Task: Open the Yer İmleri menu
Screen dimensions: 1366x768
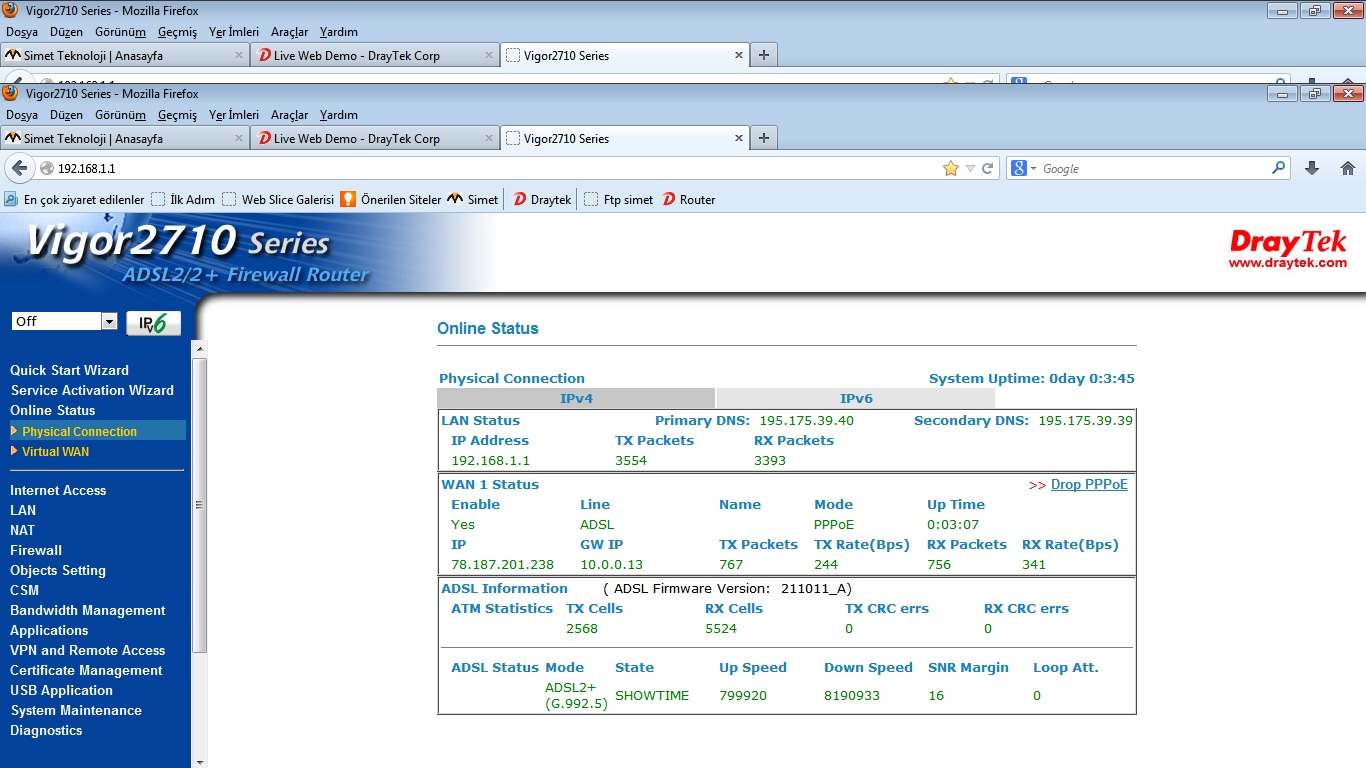Action: pos(233,115)
